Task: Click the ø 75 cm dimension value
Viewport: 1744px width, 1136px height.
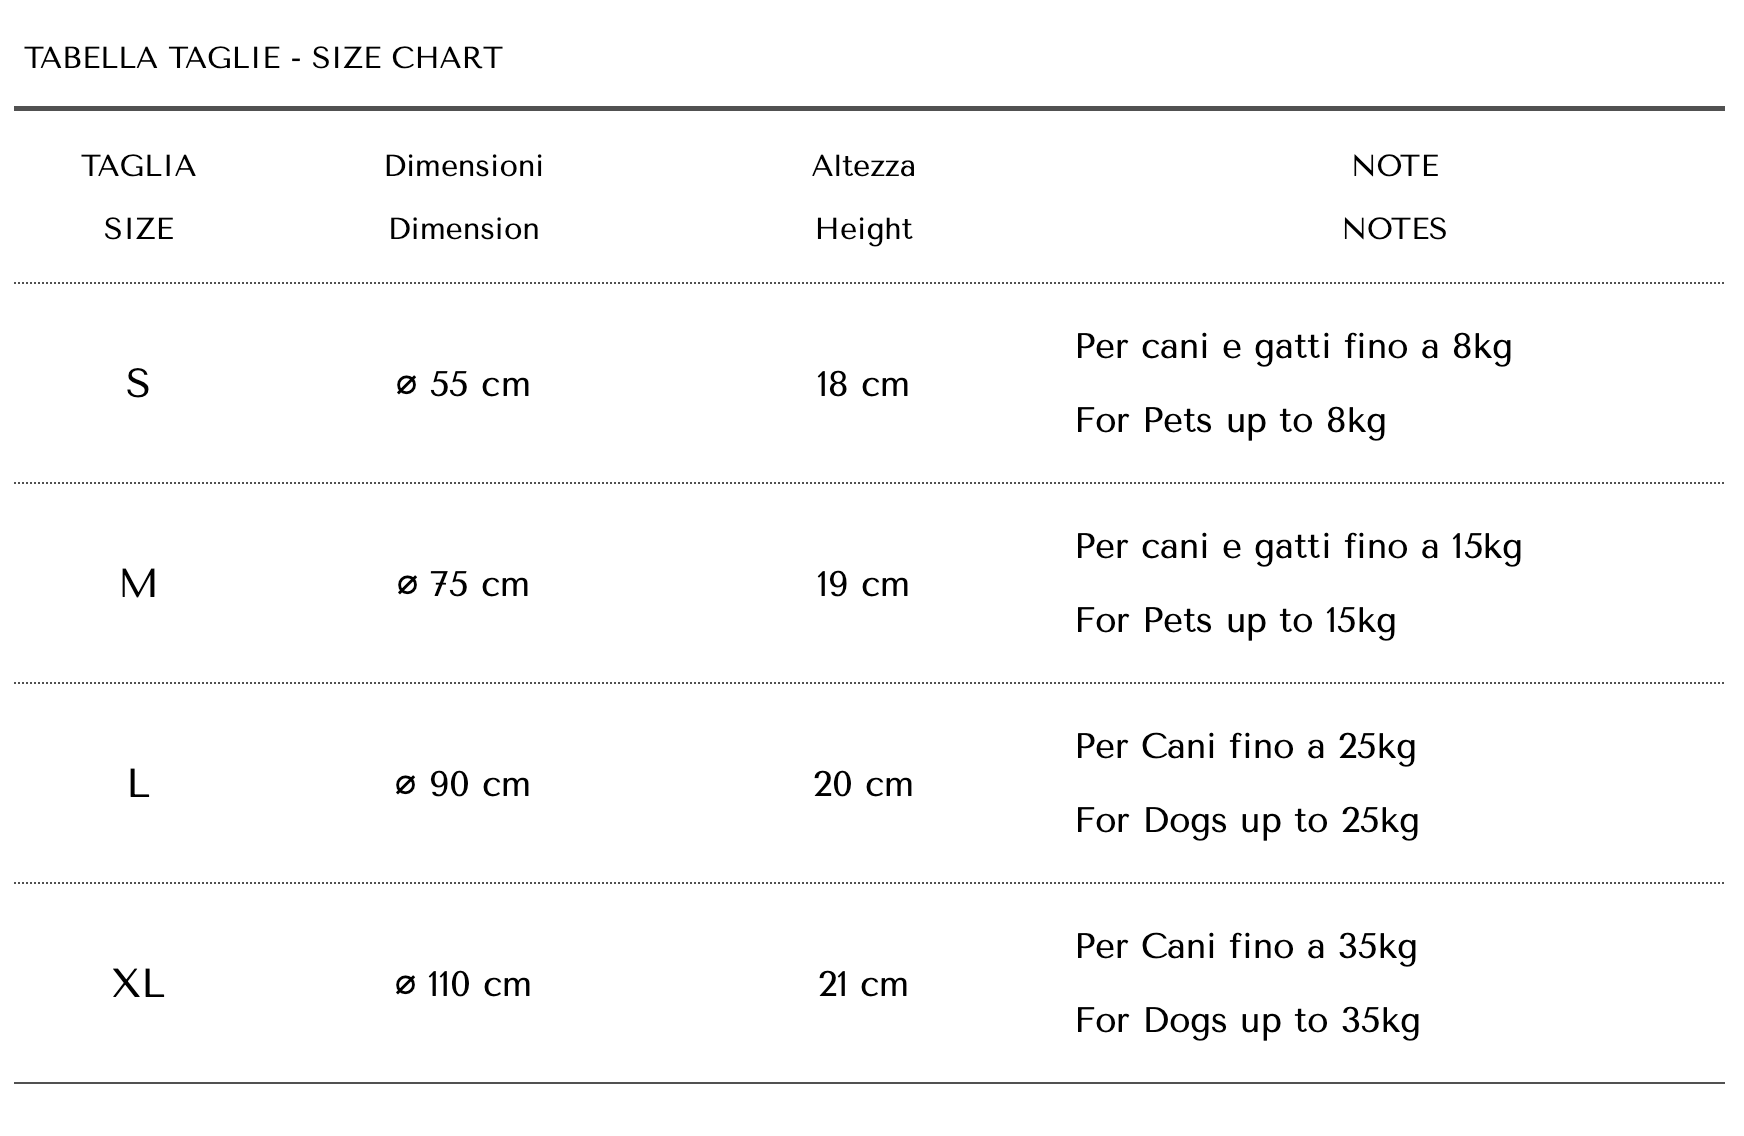Action: (463, 584)
